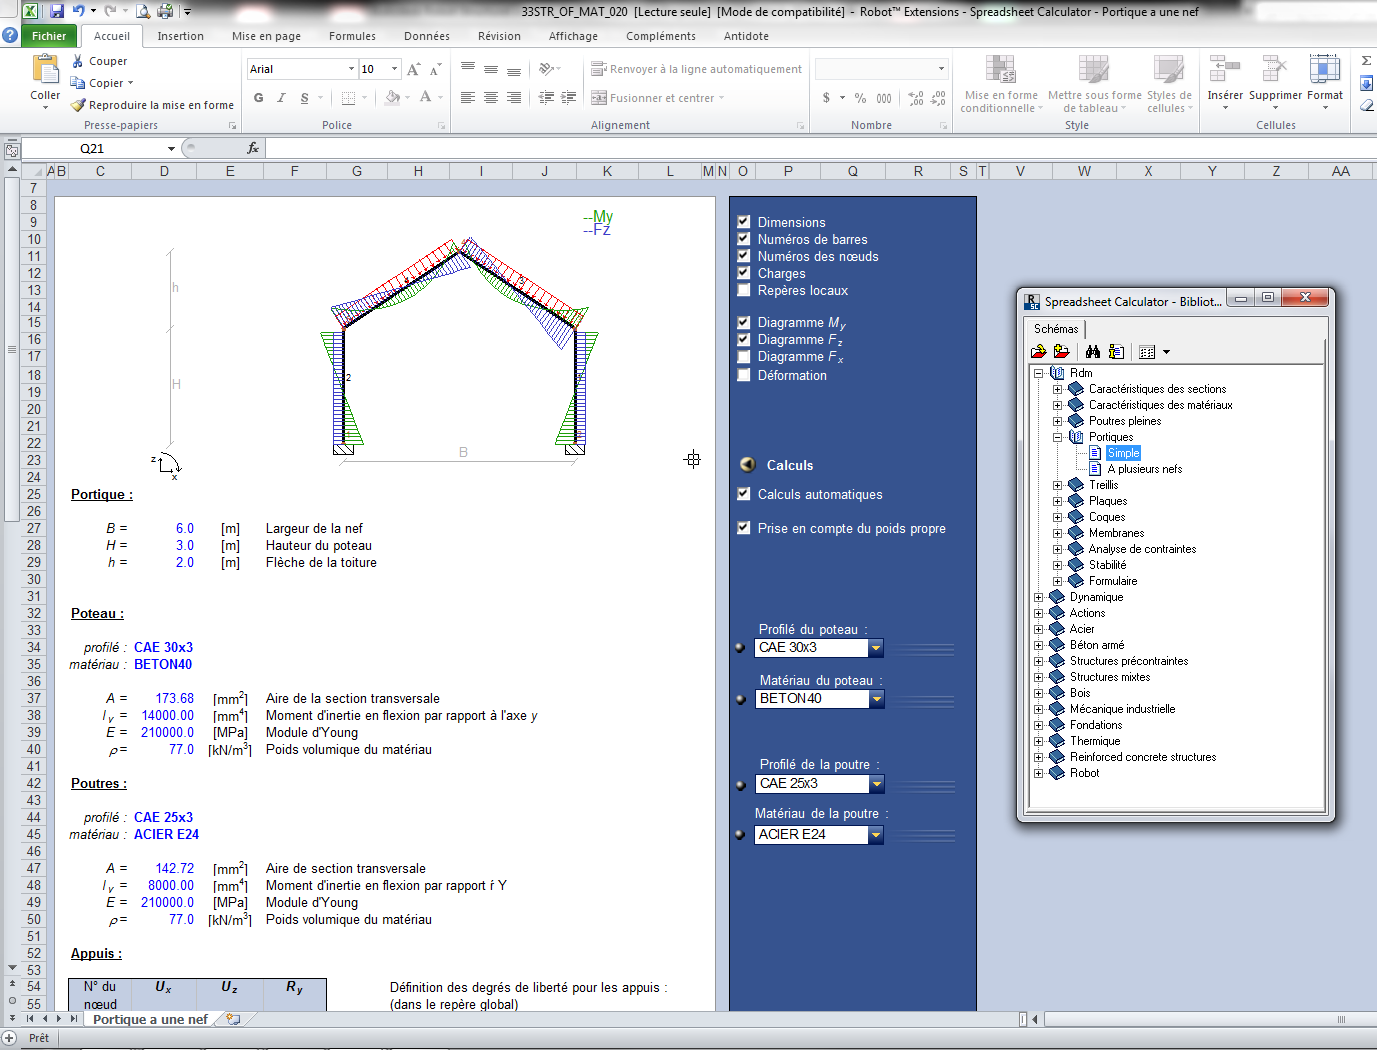Screen dimensions: 1377x1050
Task: Open the Données ribbon tab
Action: coord(427,36)
